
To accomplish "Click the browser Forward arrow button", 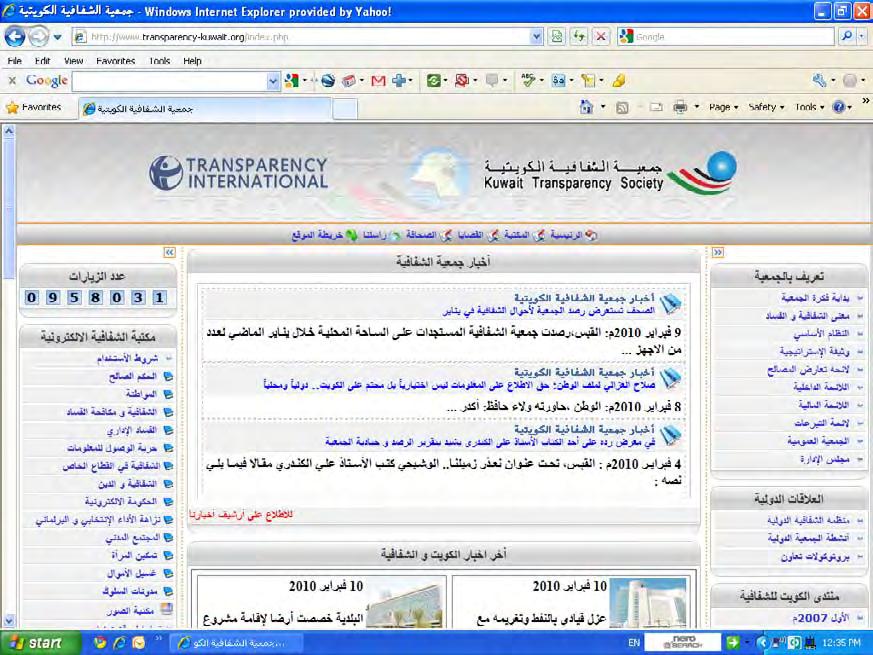I will click(x=38, y=37).
